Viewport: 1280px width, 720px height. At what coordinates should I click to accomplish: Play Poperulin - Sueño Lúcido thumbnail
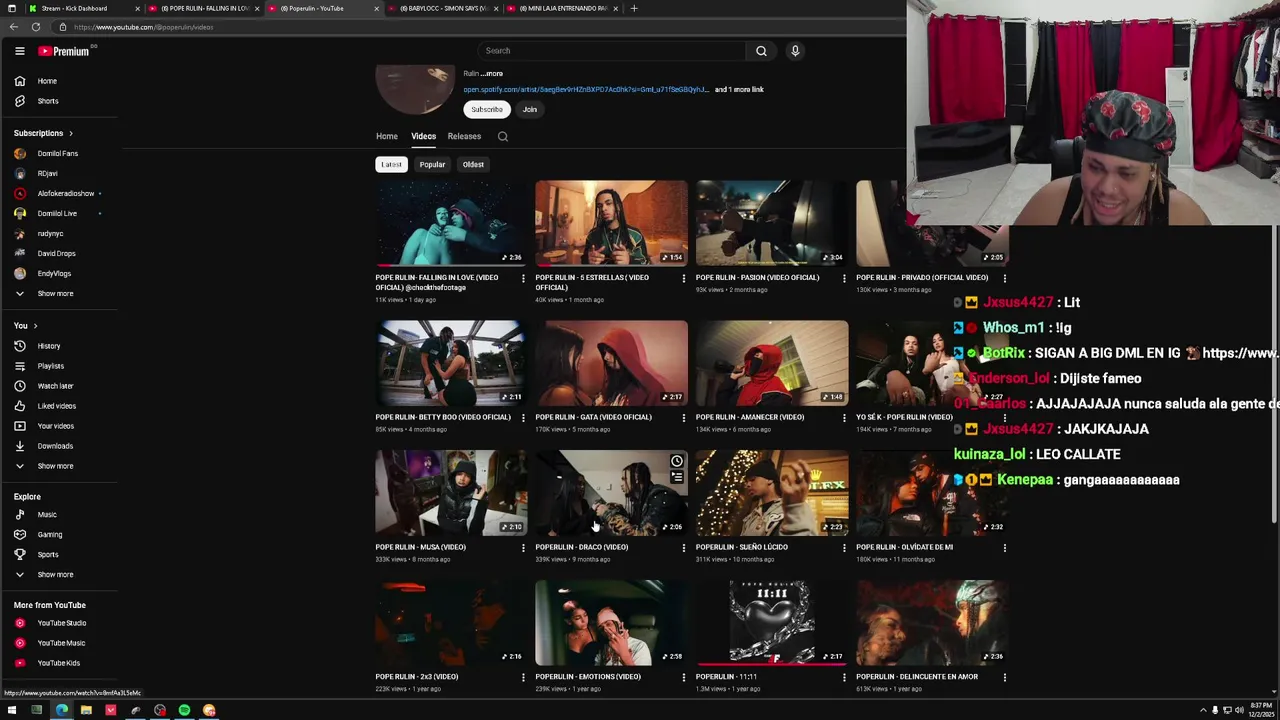772,493
